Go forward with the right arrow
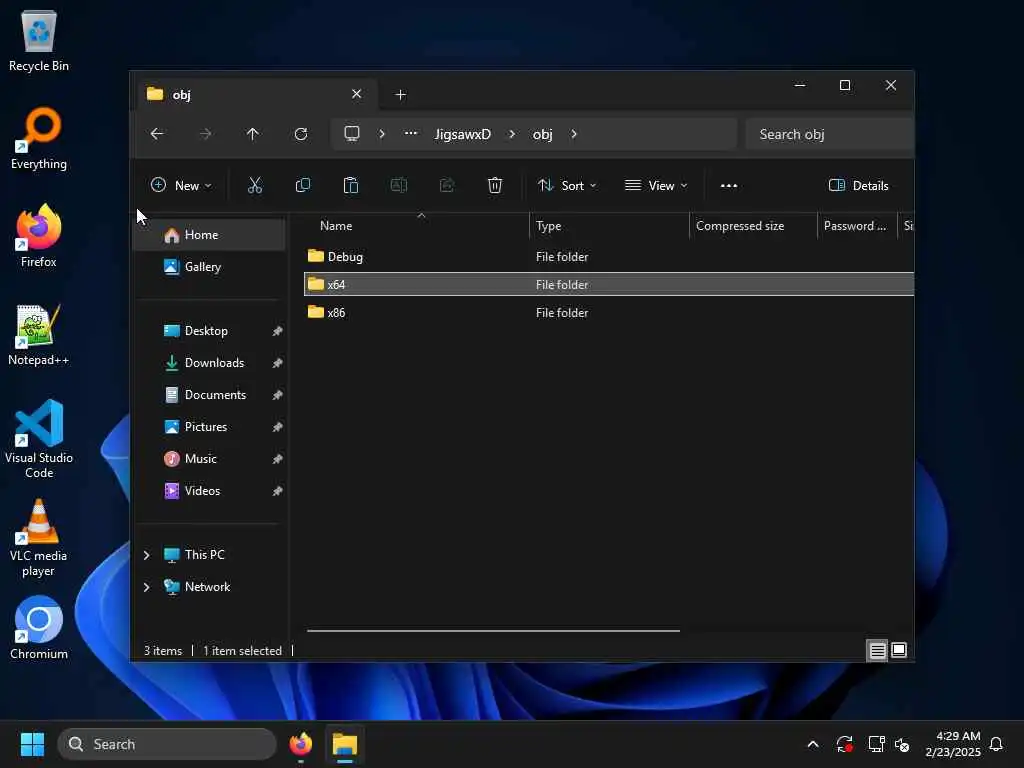1024x768 pixels. point(205,134)
